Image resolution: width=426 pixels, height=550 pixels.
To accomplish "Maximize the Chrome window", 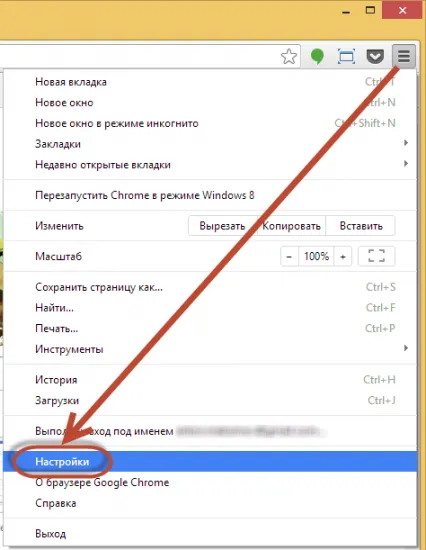I will [370, 10].
